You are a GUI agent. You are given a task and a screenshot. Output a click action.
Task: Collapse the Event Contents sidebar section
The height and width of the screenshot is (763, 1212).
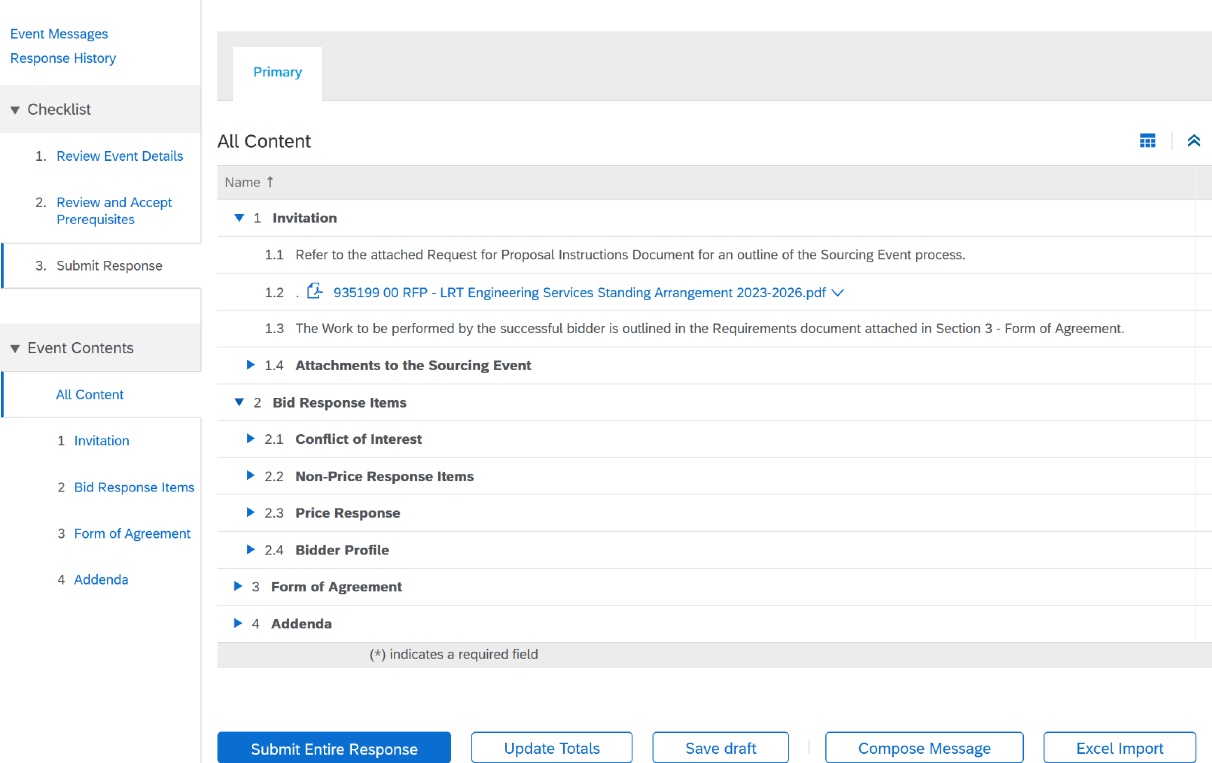click(15, 349)
